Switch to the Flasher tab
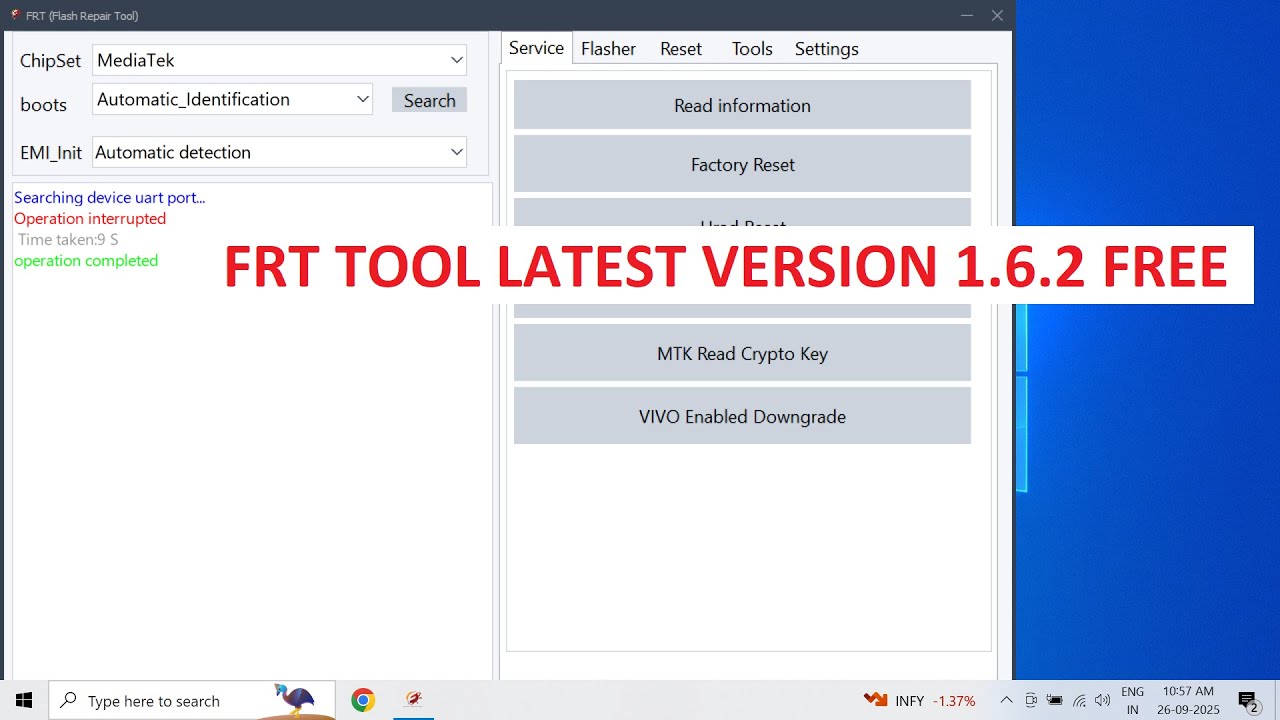Screen dimensions: 1280x720 click(x=608, y=49)
